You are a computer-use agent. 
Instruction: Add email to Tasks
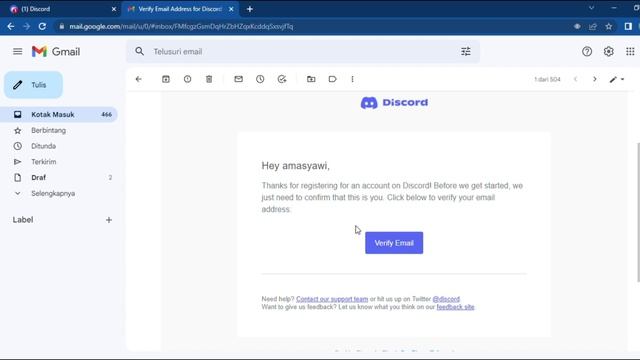(282, 79)
